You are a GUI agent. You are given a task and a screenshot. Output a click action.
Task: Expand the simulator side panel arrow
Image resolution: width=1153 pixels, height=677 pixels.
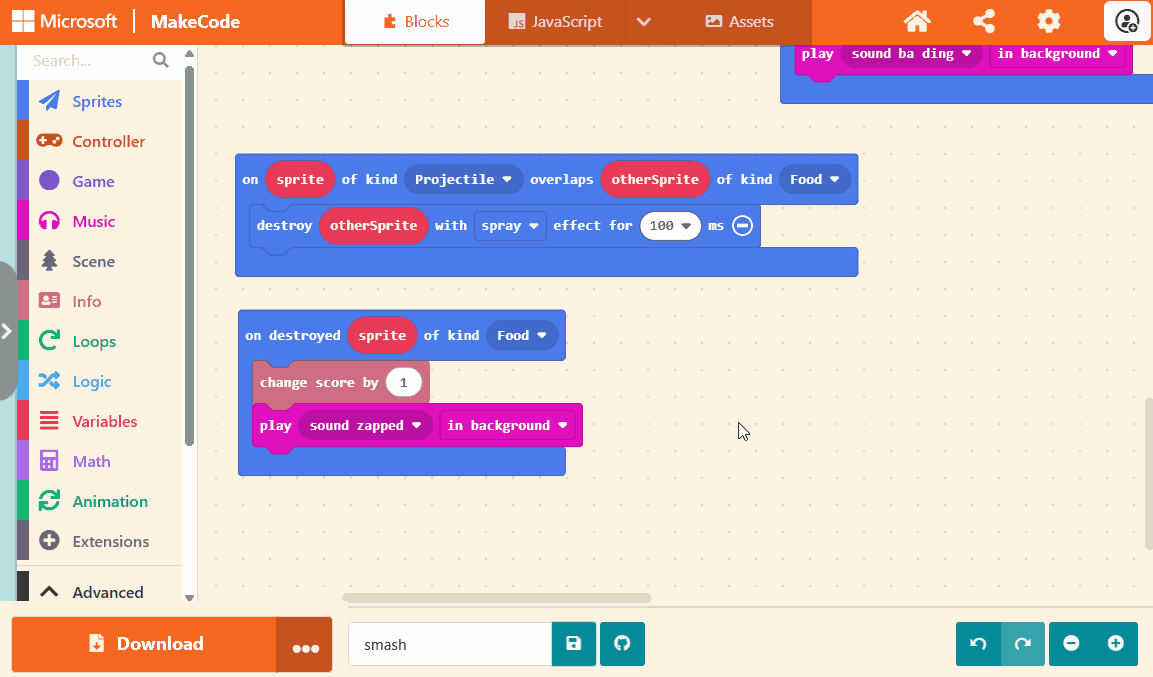point(6,331)
